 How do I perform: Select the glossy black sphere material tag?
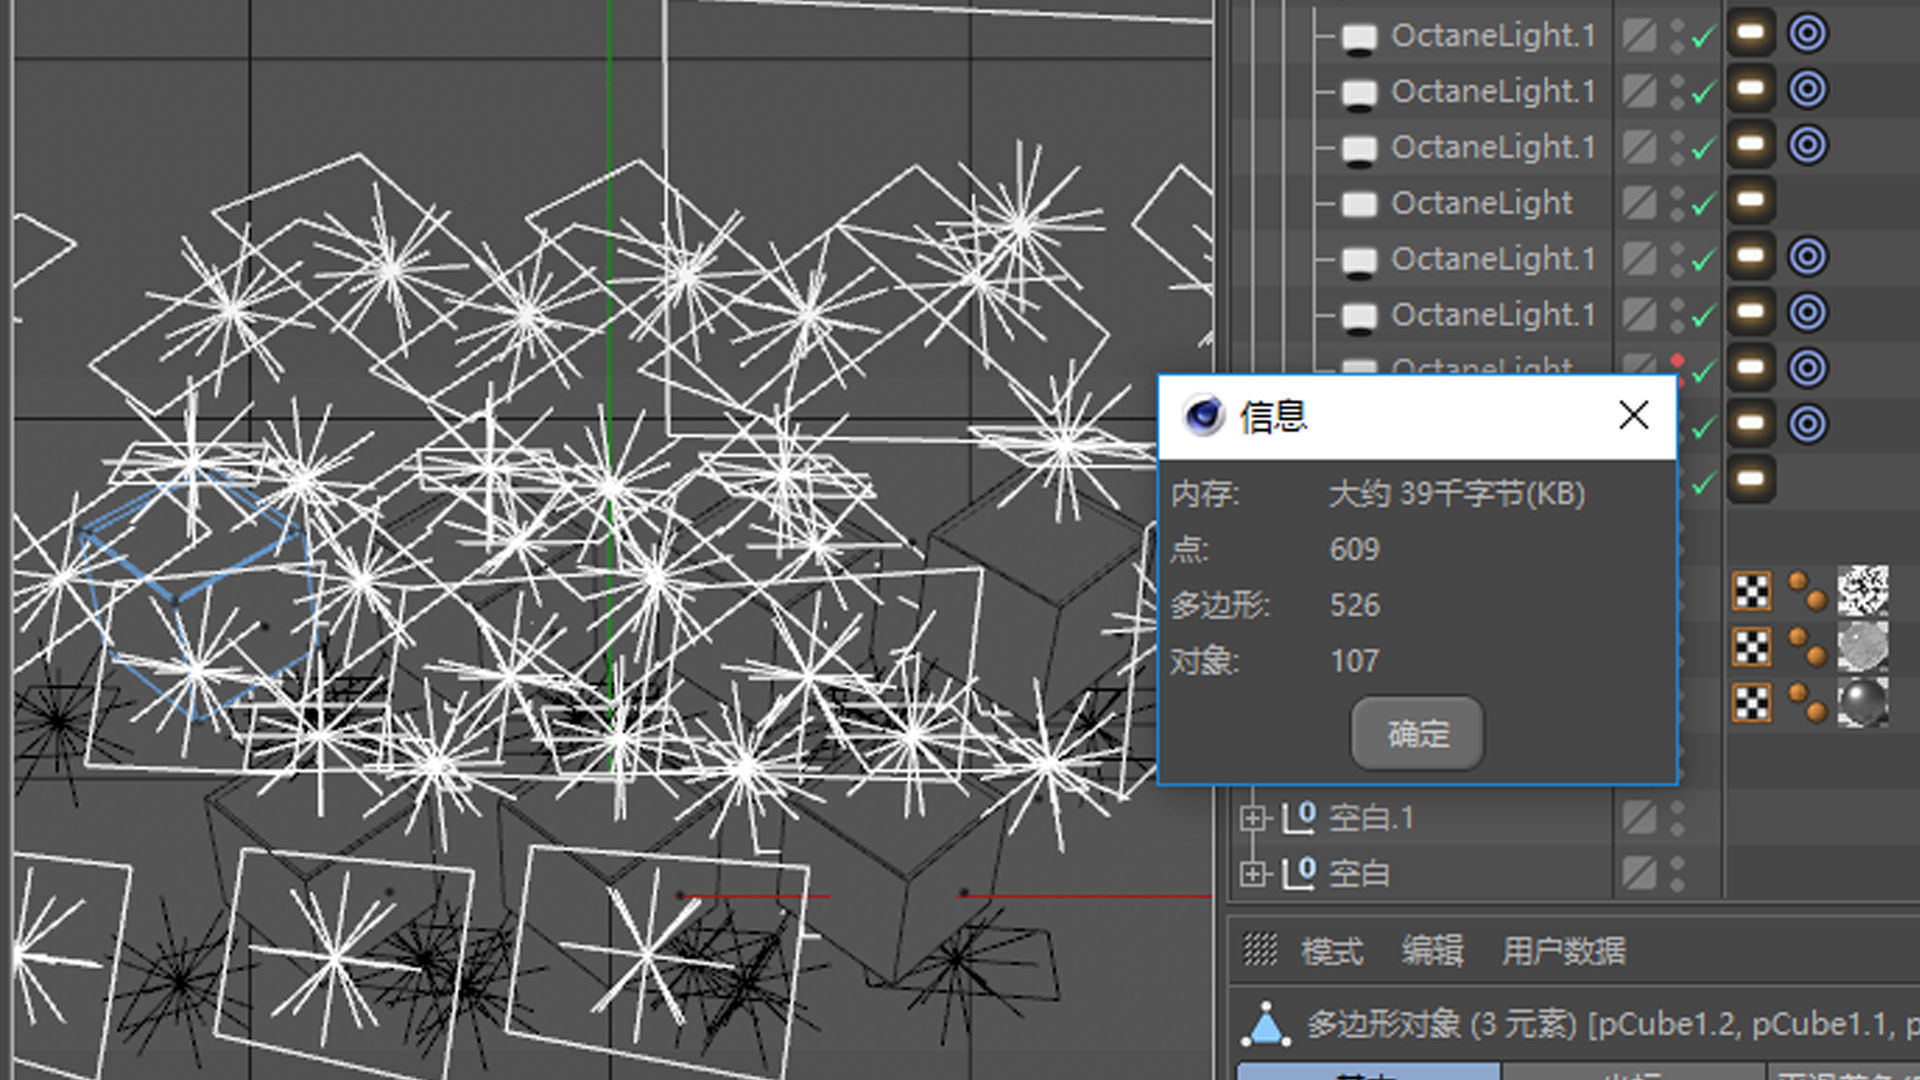point(1862,703)
